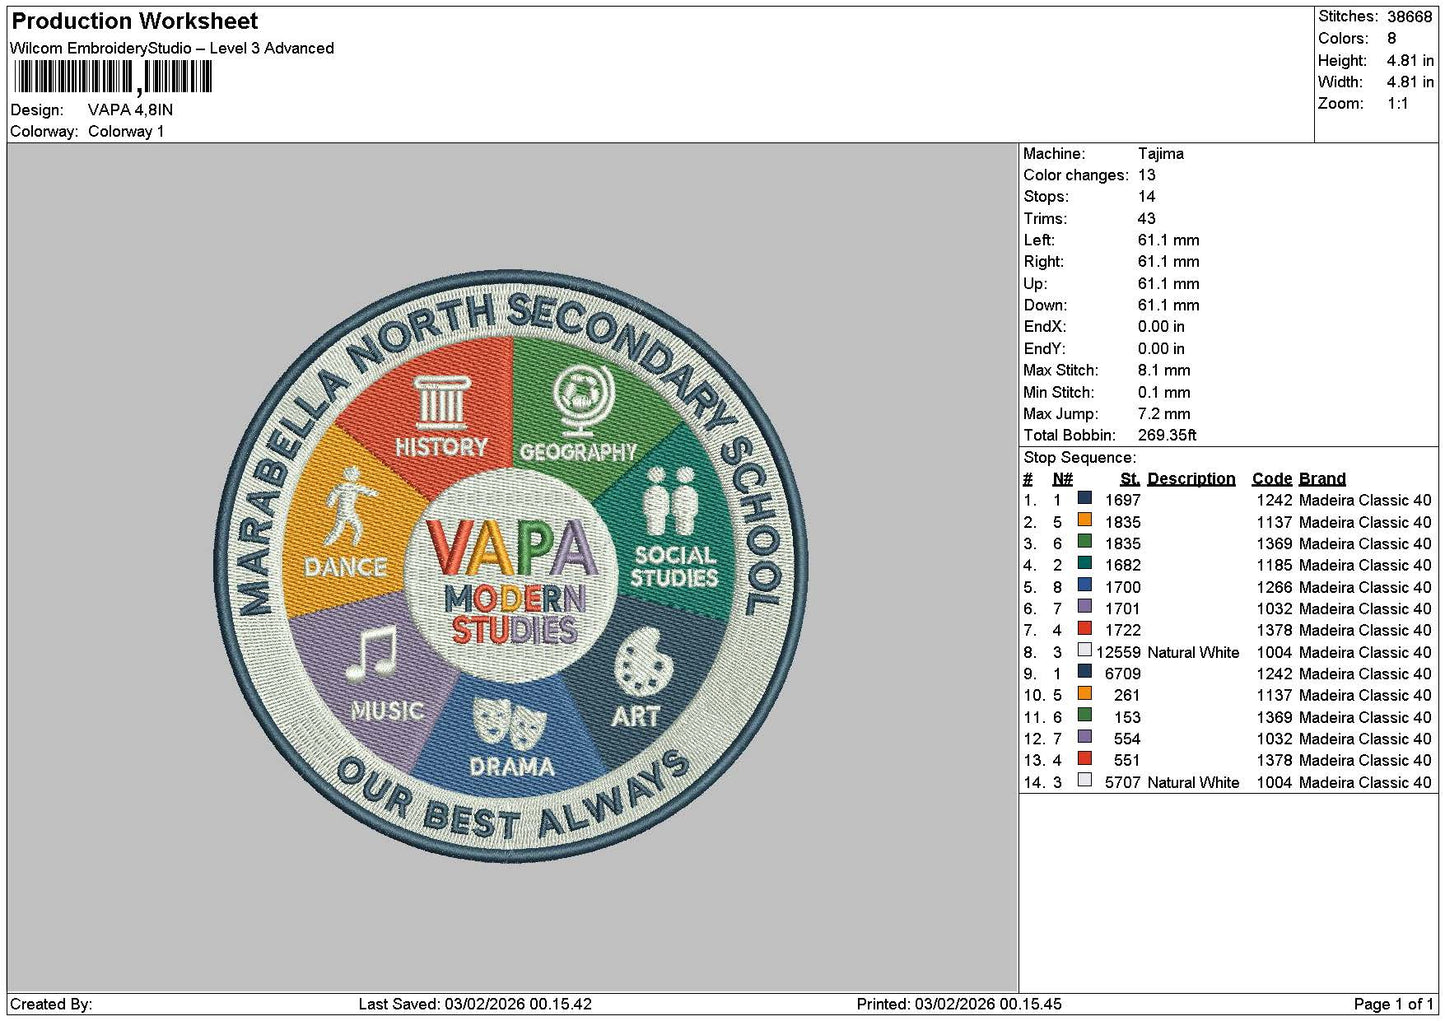Click 'Madeira Classic 40' in stop row 7
The height and width of the screenshot is (1021, 1445).
coord(1365,631)
